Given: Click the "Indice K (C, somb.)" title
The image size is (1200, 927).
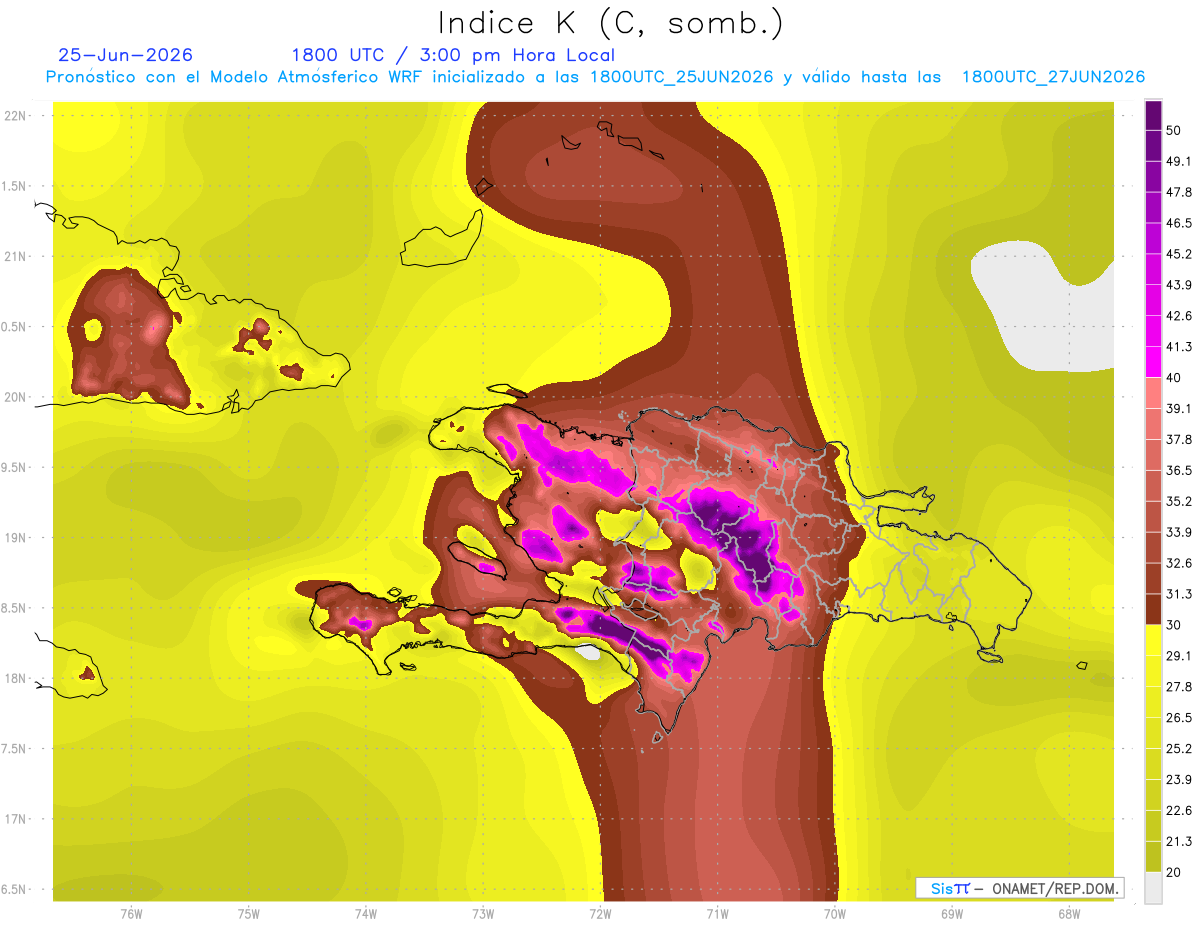Looking at the screenshot, I should click(x=610, y=23).
